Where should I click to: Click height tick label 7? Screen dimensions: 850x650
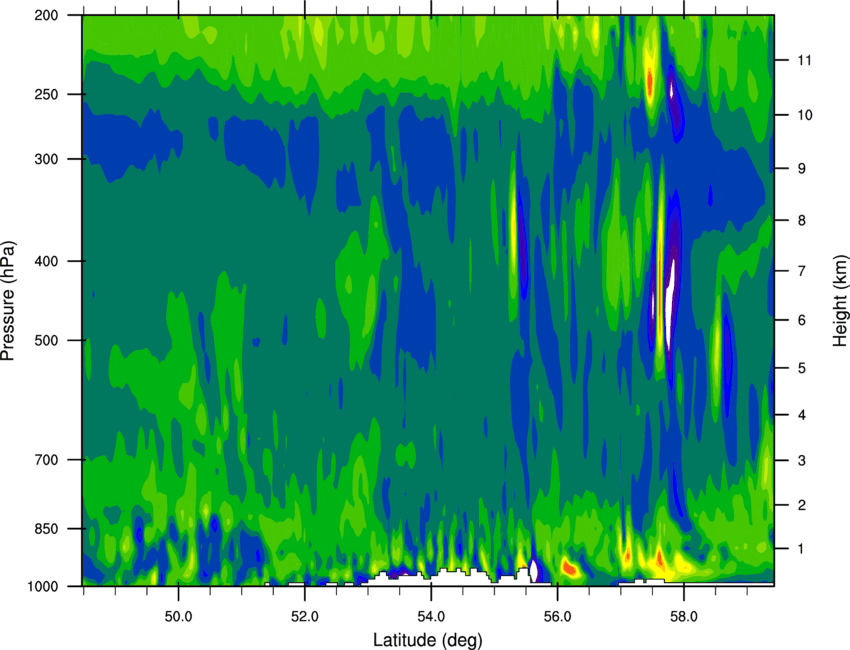point(801,271)
